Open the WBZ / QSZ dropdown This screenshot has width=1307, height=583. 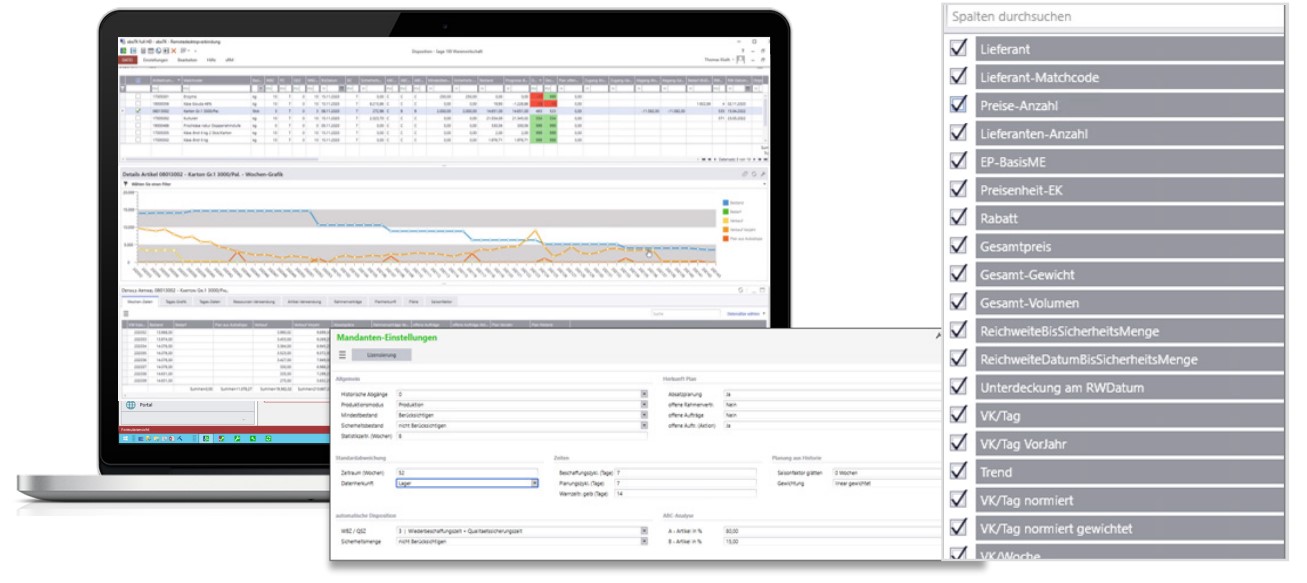click(642, 531)
